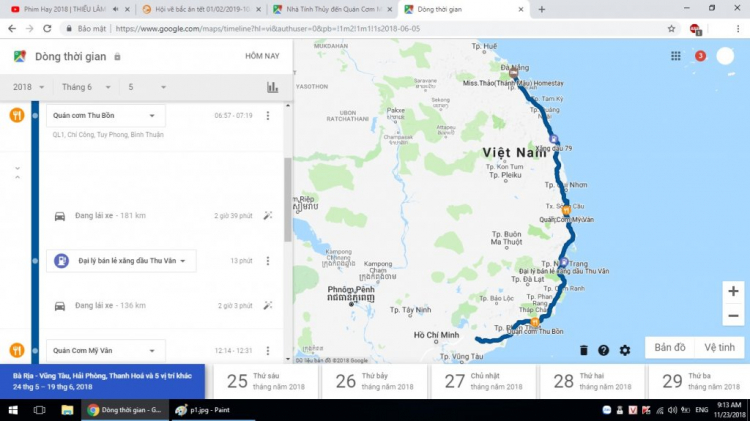Mute the YouTube tab audio icon

click(x=116, y=9)
